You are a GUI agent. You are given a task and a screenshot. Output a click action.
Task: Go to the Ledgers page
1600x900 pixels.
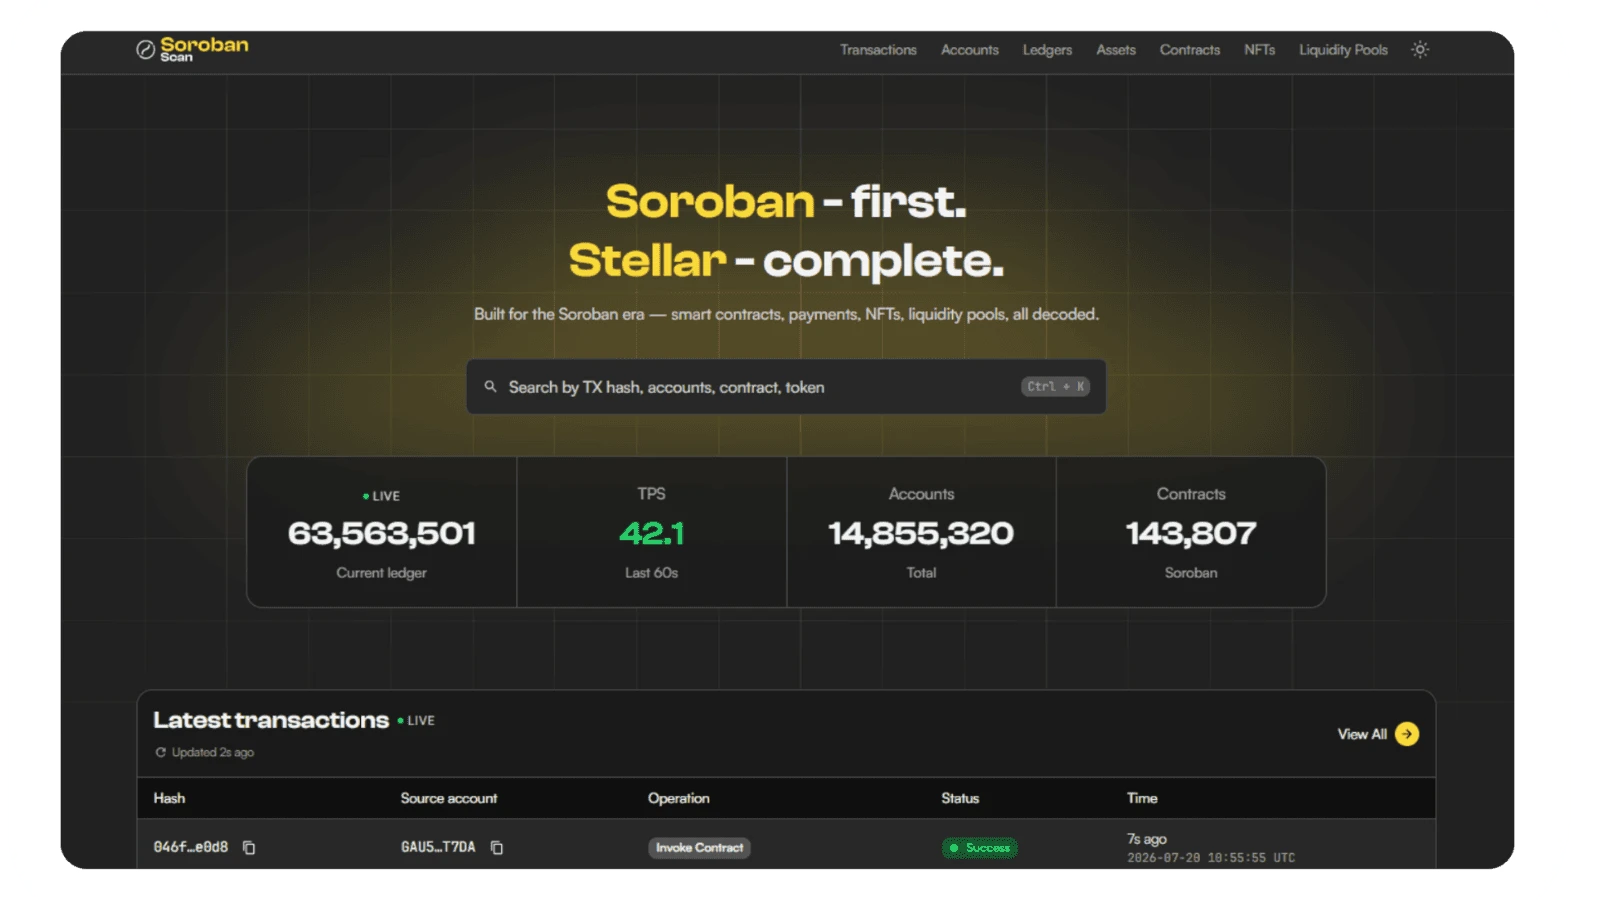(x=1047, y=50)
